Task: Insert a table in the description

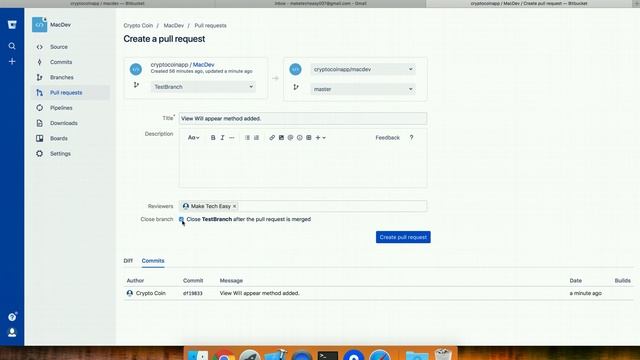Action: pyautogui.click(x=309, y=138)
